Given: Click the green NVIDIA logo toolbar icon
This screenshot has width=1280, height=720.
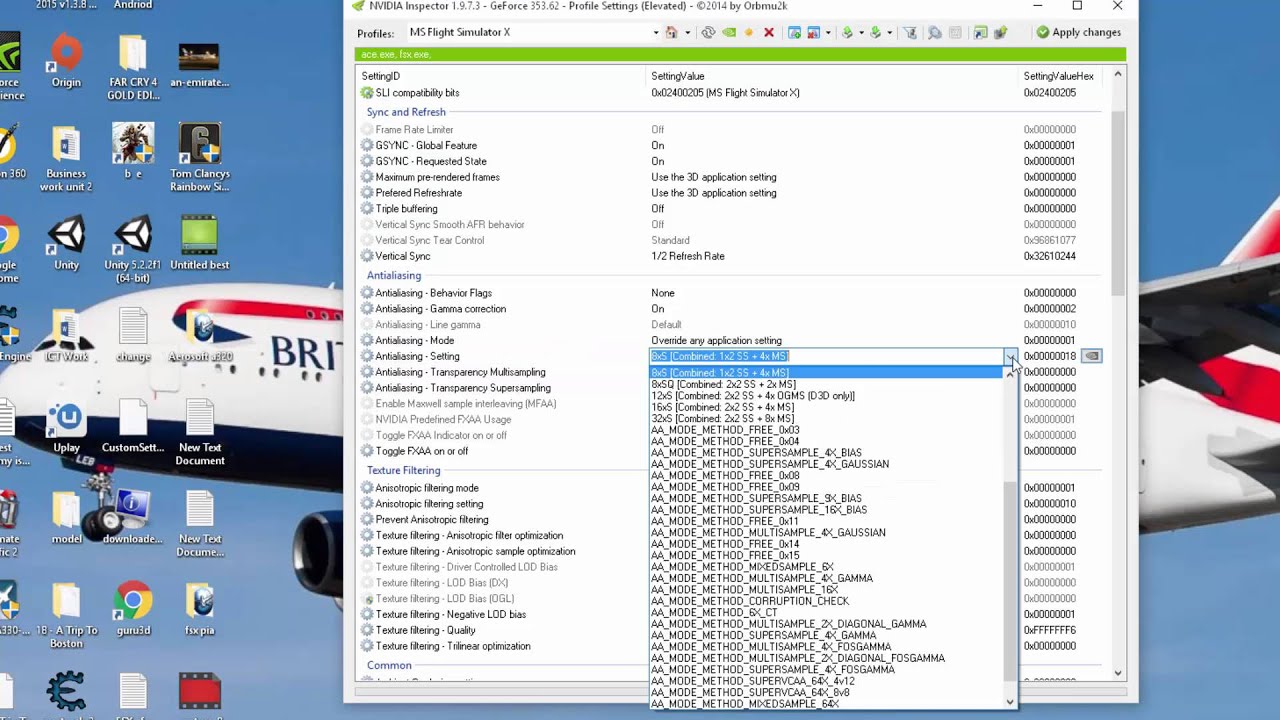Looking at the screenshot, I should click(729, 32).
